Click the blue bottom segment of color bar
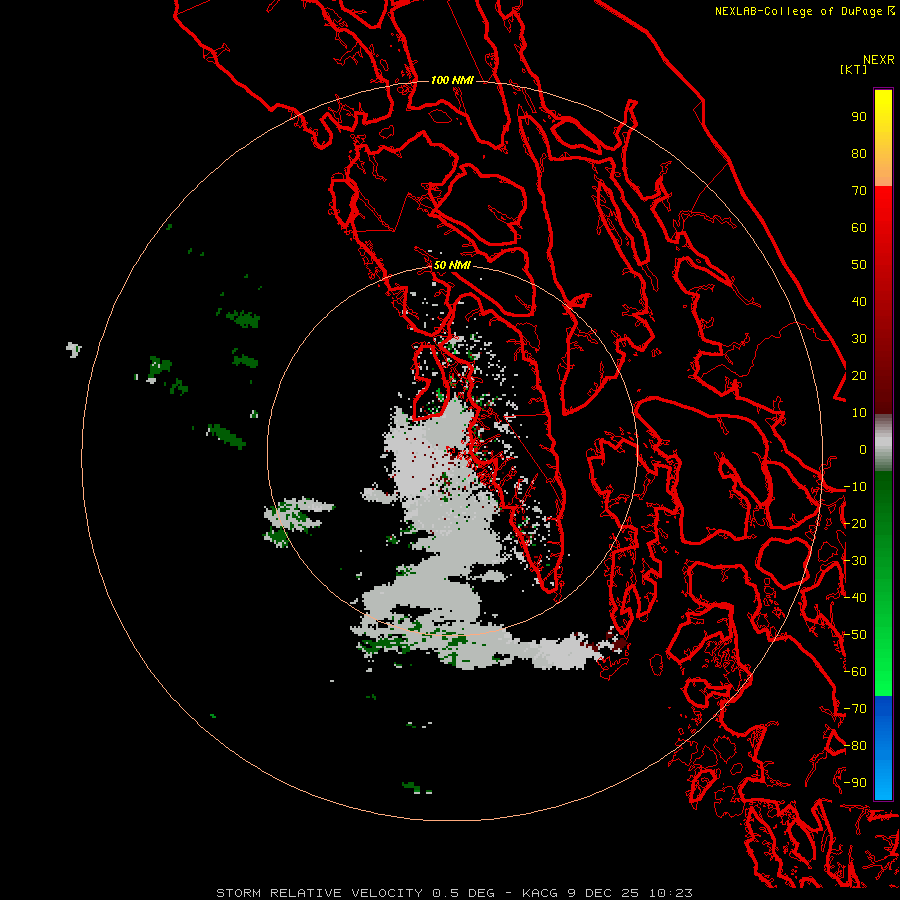 [x=883, y=748]
